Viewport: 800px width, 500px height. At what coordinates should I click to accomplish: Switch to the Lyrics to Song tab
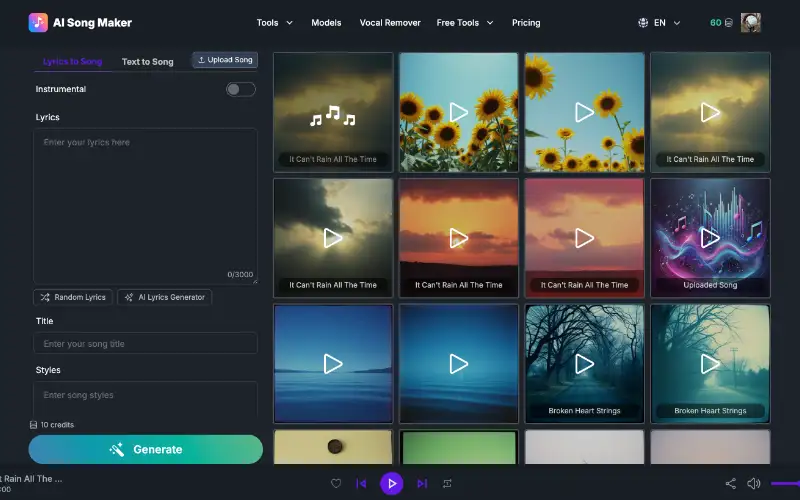click(x=72, y=61)
